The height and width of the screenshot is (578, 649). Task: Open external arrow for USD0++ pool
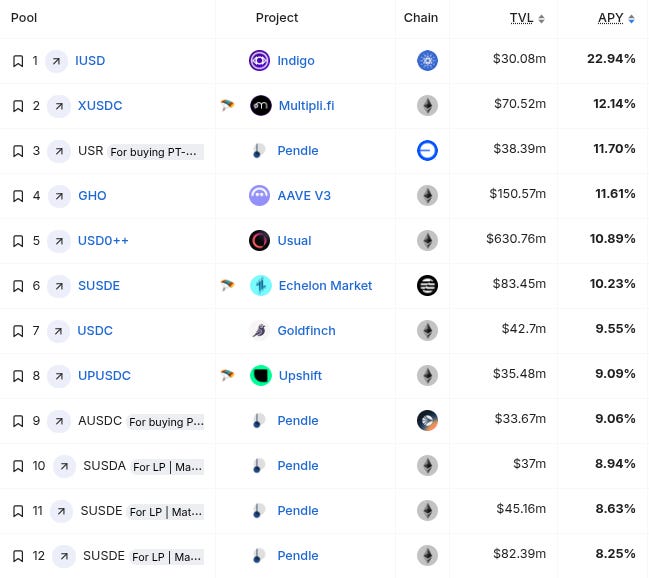59,241
